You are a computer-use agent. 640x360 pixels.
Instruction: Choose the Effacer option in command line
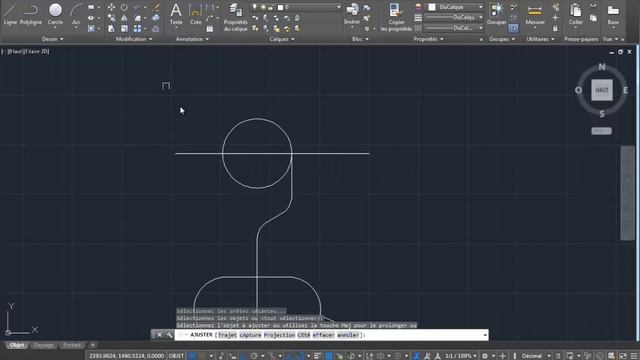click(324, 335)
